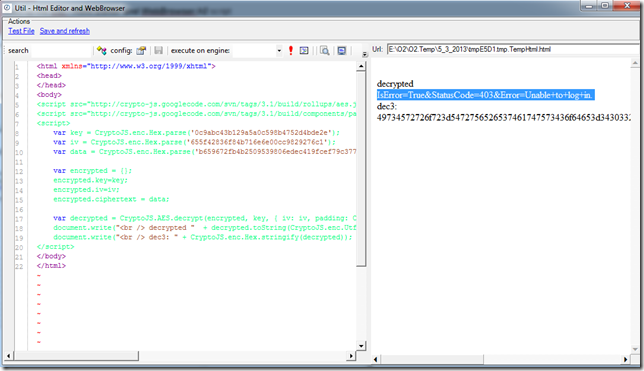644x371 pixels.
Task: Click the 'encrypted.key=key;' line
Action: [x=90, y=180]
